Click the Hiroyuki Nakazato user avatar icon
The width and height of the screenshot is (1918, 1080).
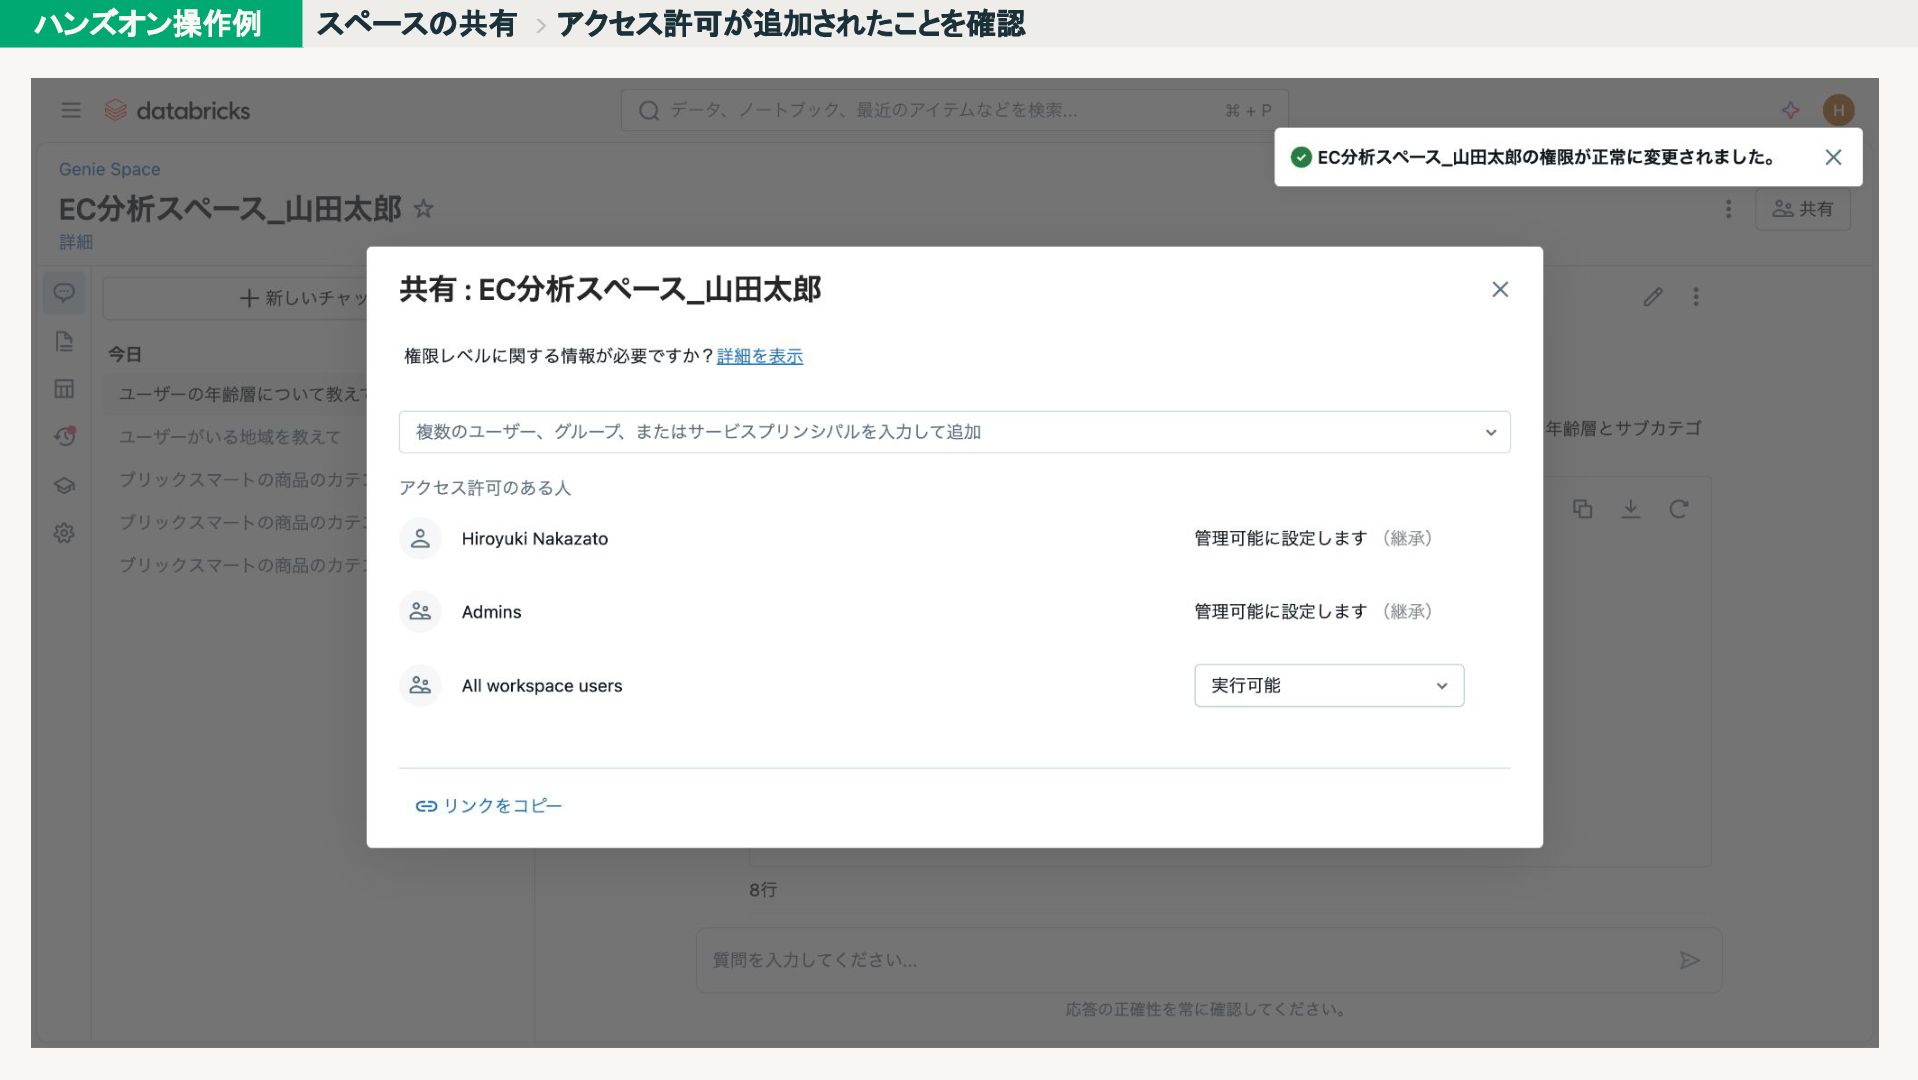pyautogui.click(x=420, y=539)
